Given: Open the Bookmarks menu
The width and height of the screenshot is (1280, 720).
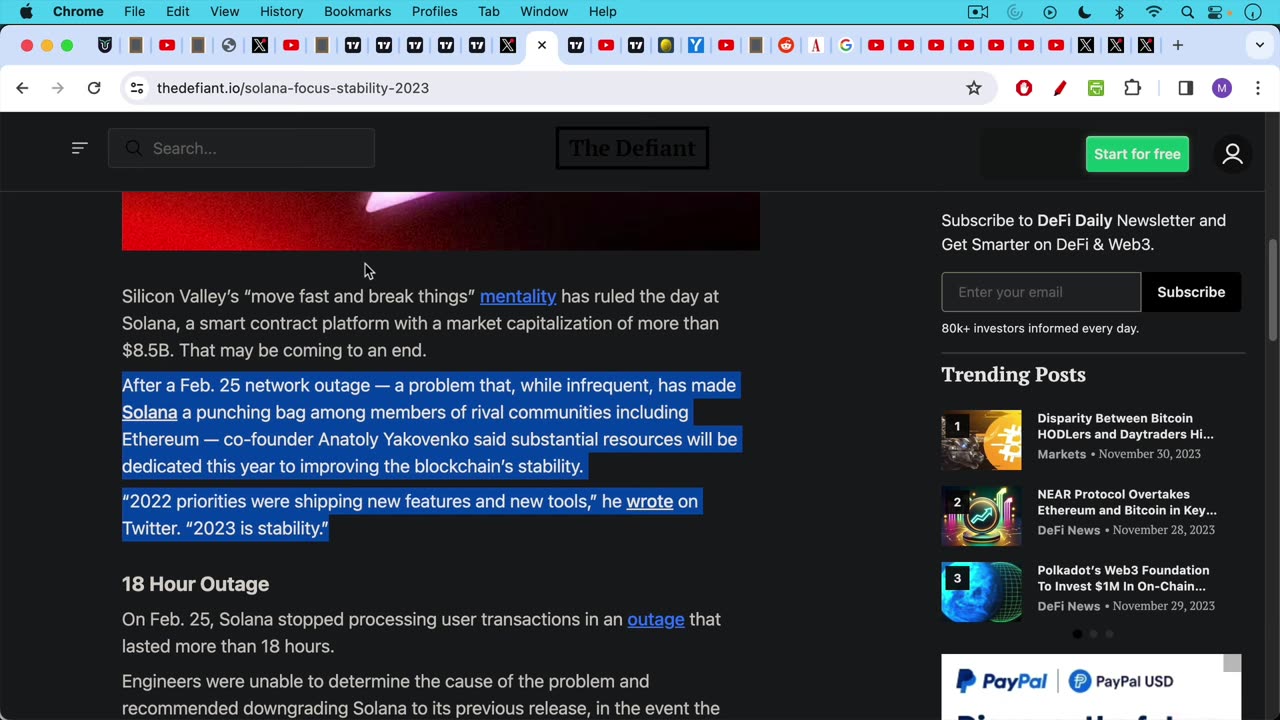Looking at the screenshot, I should tap(357, 11).
